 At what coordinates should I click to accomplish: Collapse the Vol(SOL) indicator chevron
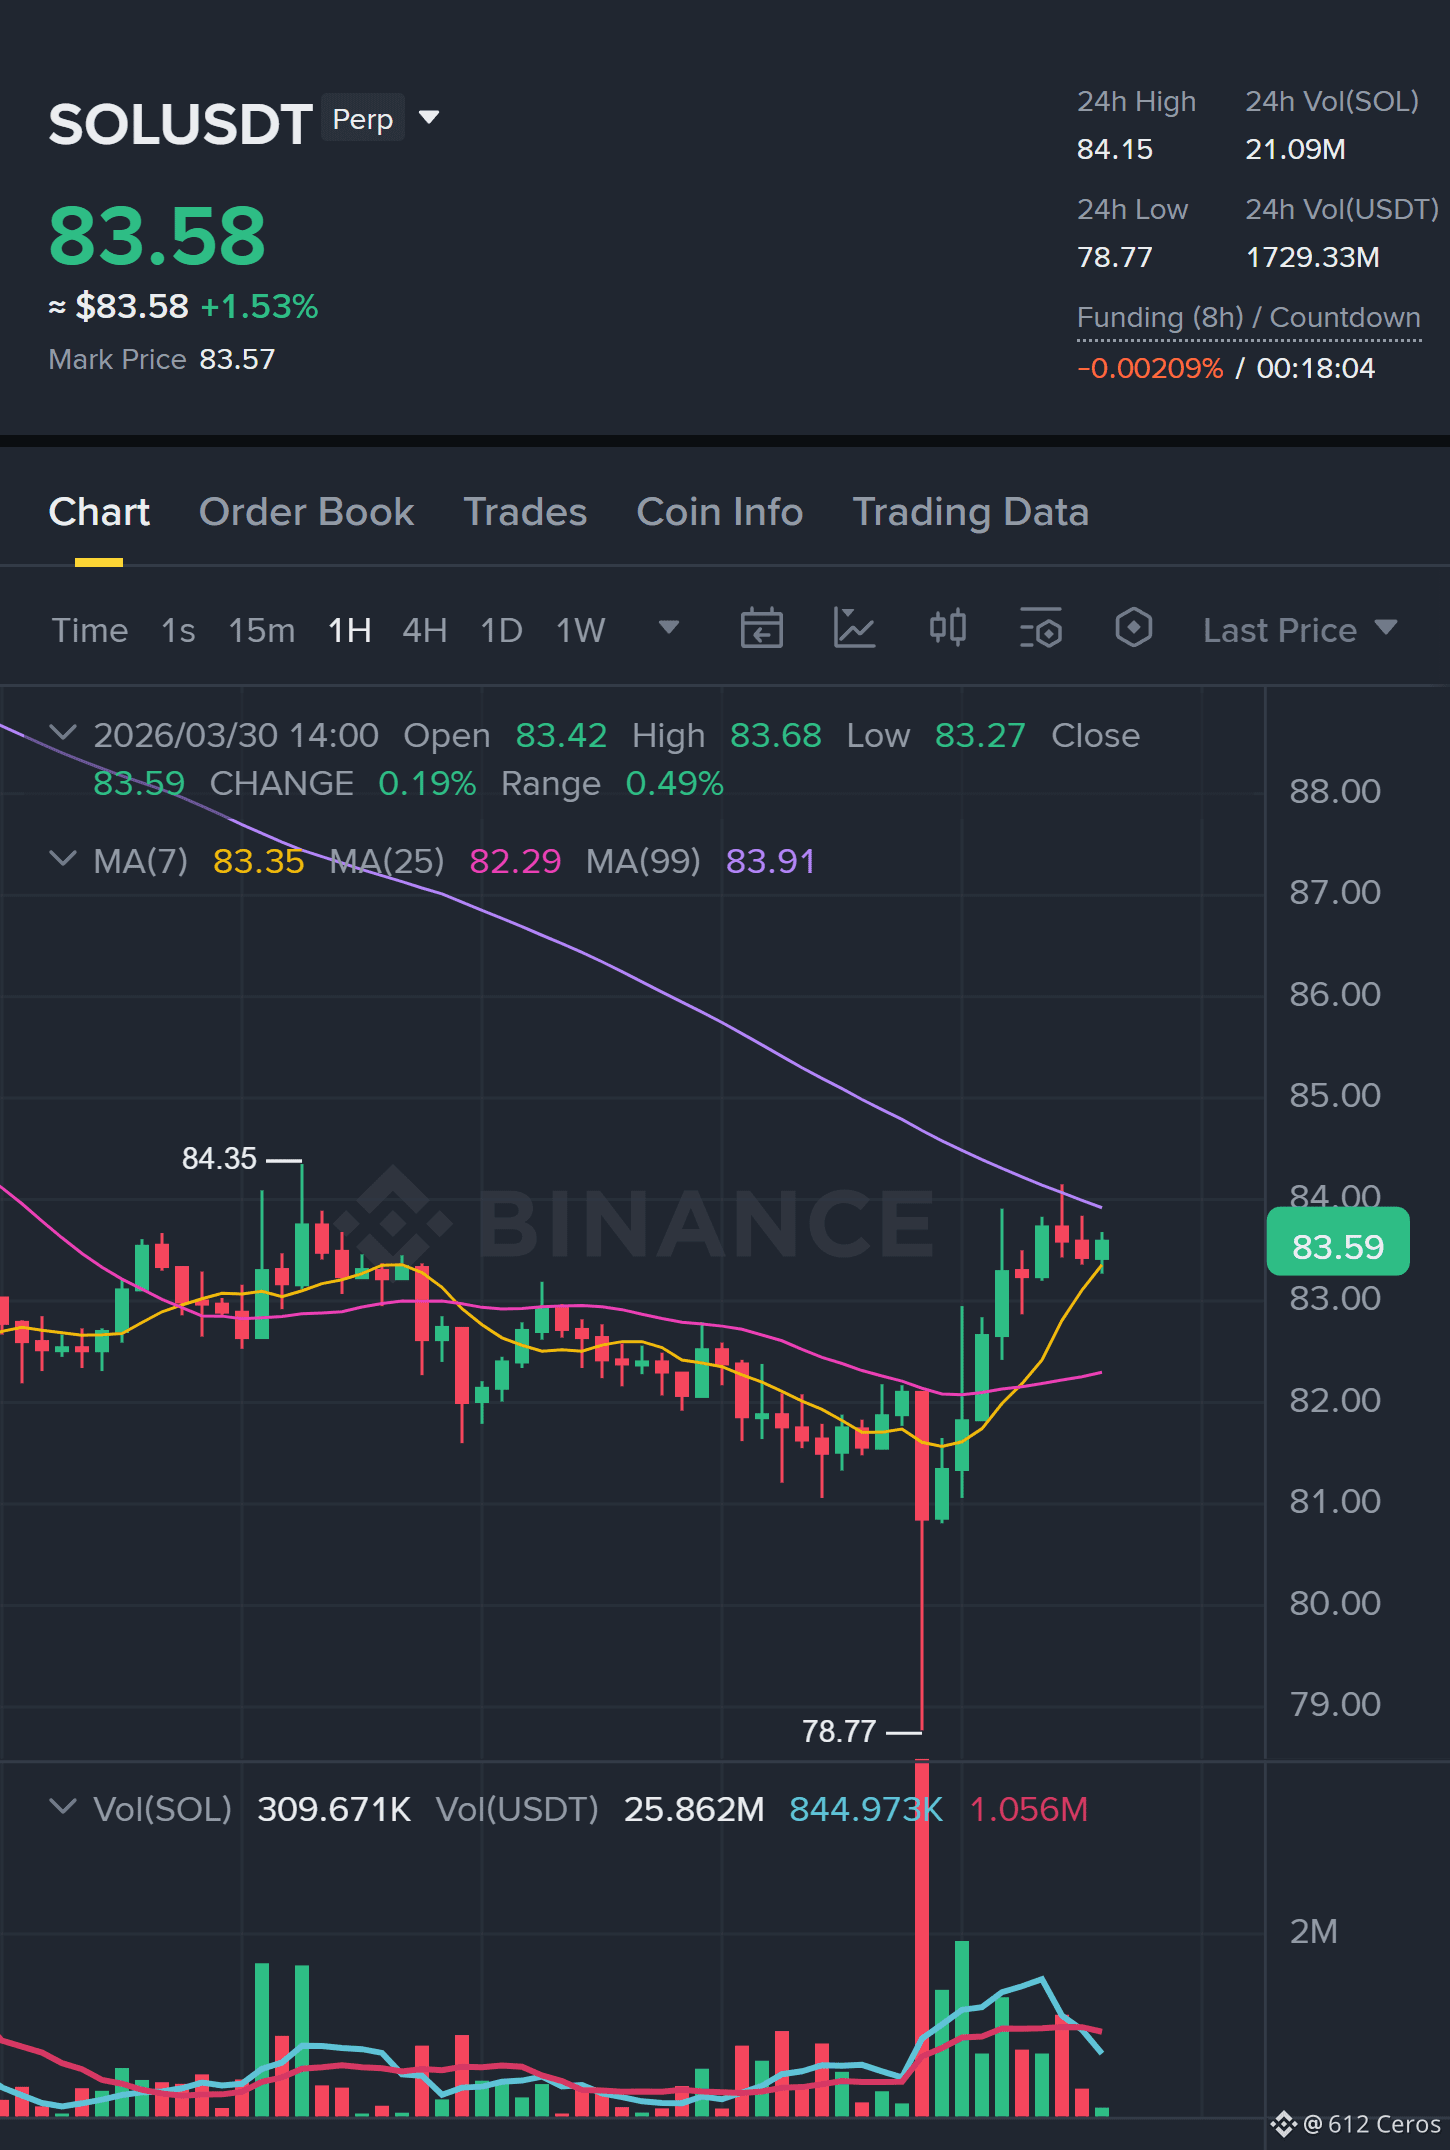pos(62,1807)
